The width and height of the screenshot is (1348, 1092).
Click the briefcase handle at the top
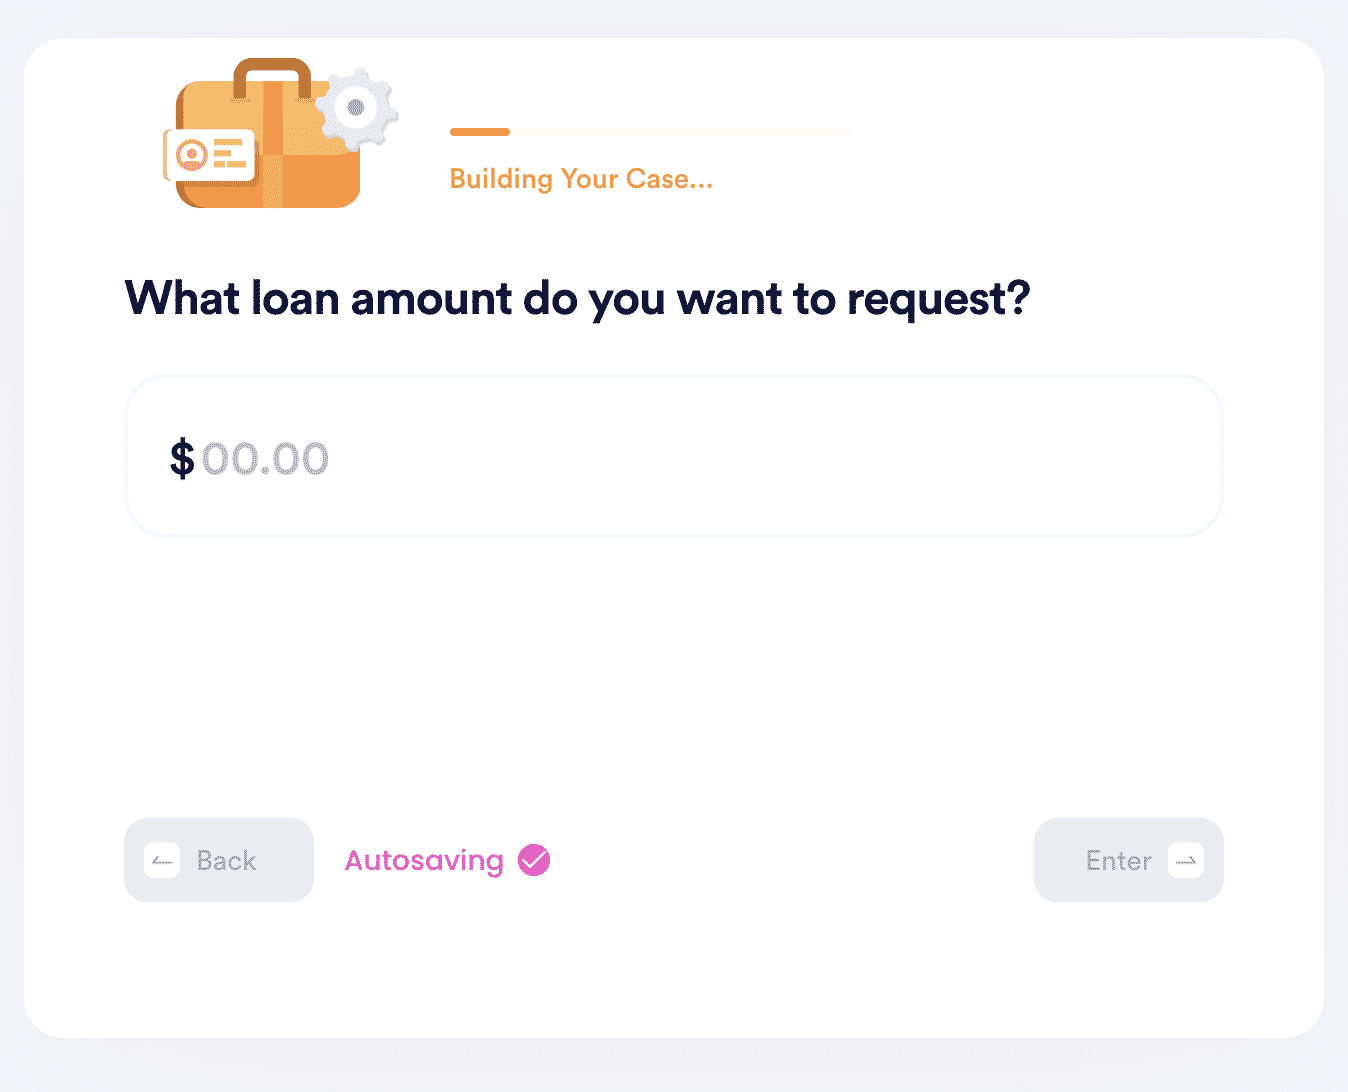click(272, 76)
